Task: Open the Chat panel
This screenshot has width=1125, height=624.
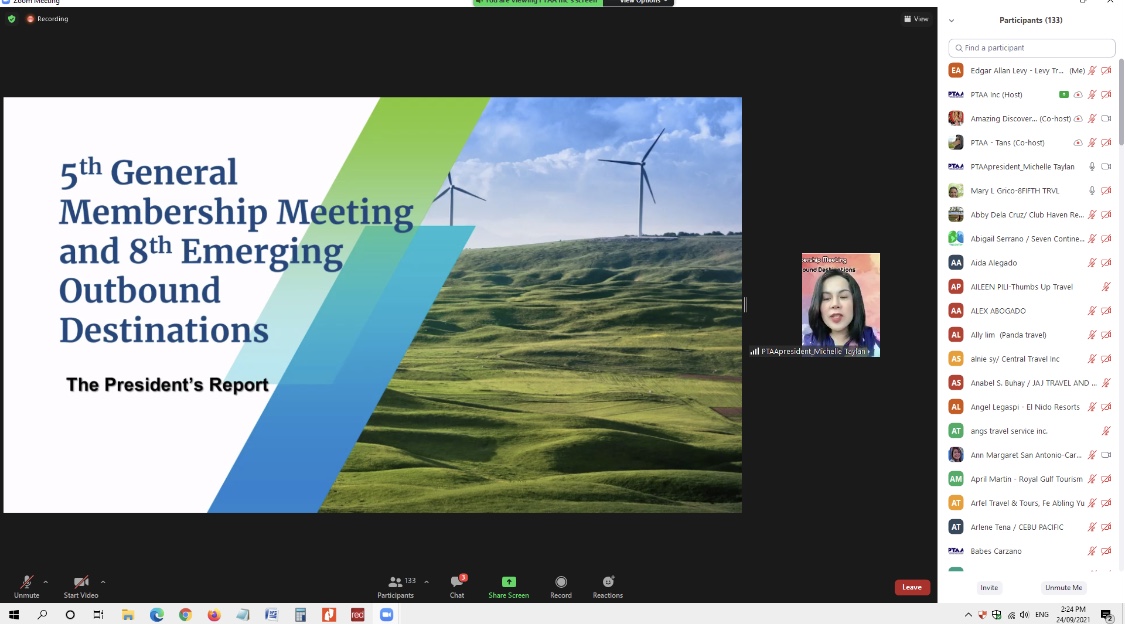Action: 457,586
